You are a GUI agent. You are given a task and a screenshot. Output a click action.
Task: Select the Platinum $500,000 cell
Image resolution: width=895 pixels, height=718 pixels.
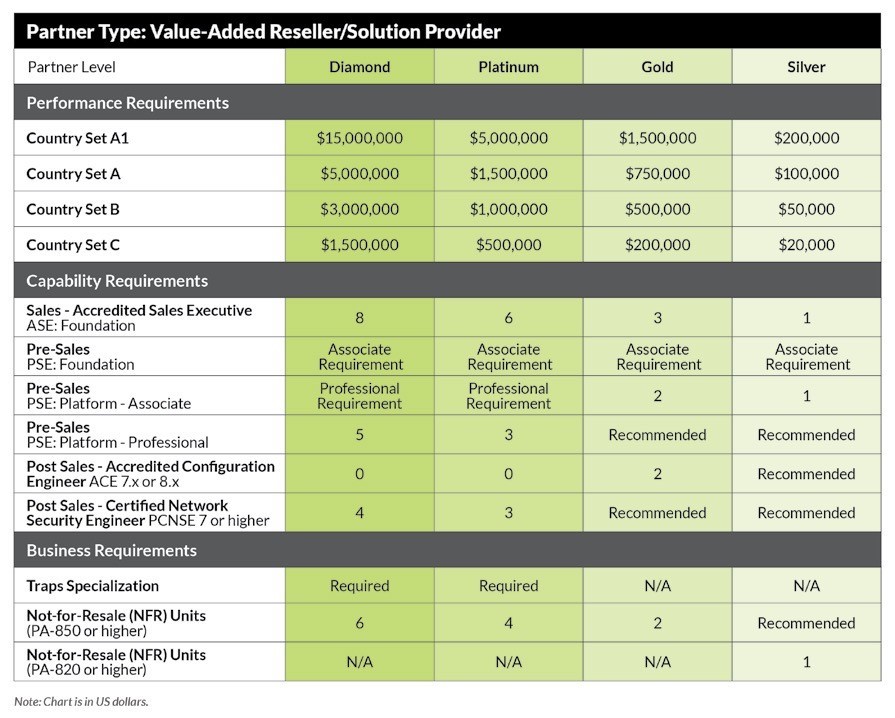(508, 245)
